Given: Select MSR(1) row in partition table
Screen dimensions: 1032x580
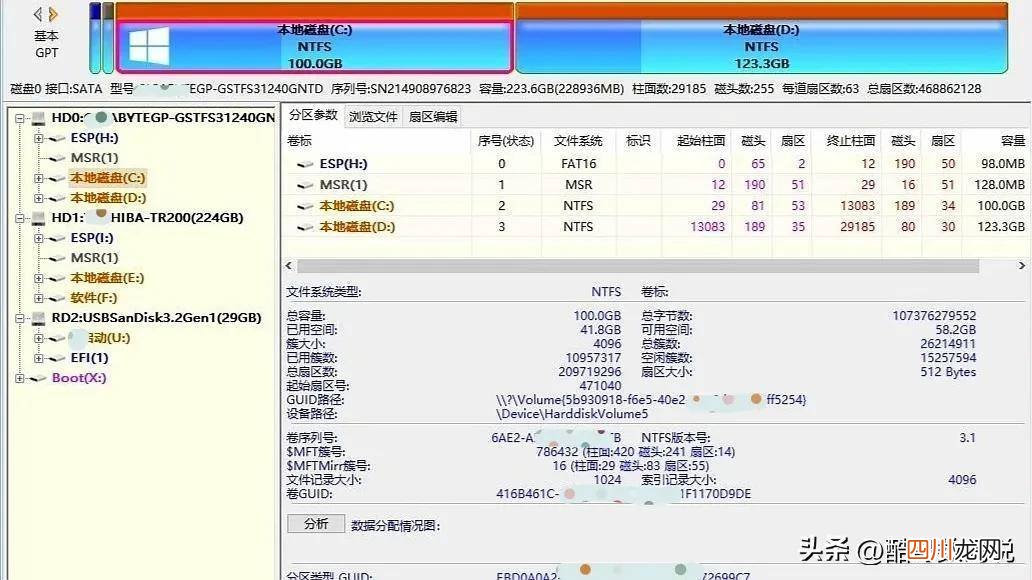Looking at the screenshot, I should 656,185.
